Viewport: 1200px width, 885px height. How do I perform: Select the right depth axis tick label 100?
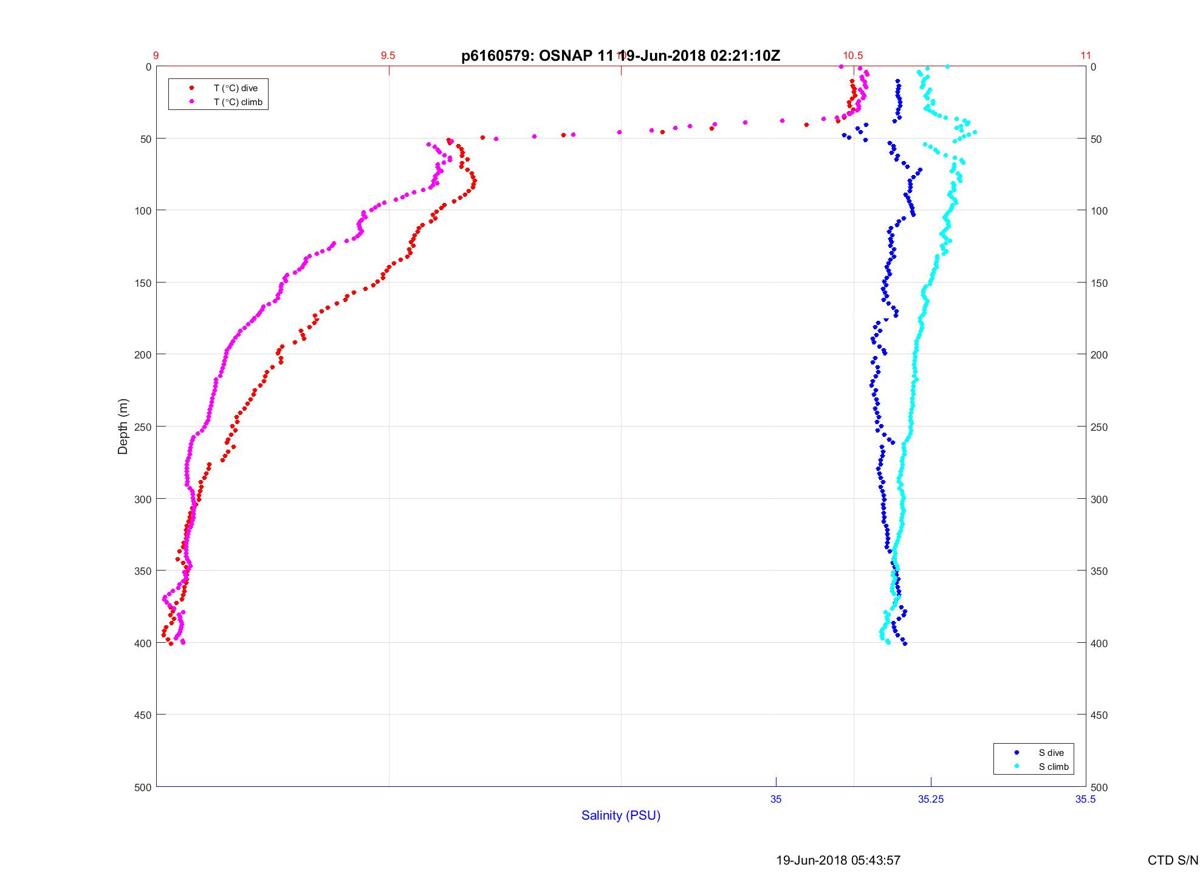pos(1100,211)
